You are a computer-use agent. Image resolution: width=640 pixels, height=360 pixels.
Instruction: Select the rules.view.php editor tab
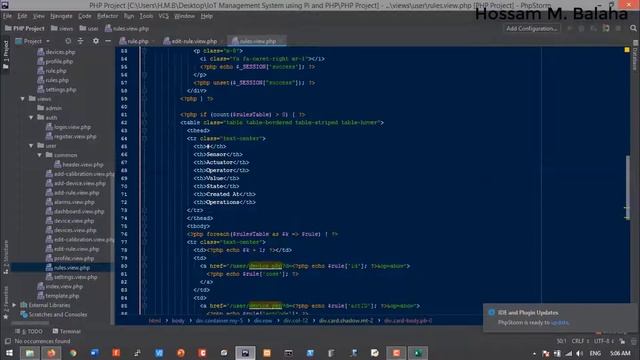click(x=257, y=41)
